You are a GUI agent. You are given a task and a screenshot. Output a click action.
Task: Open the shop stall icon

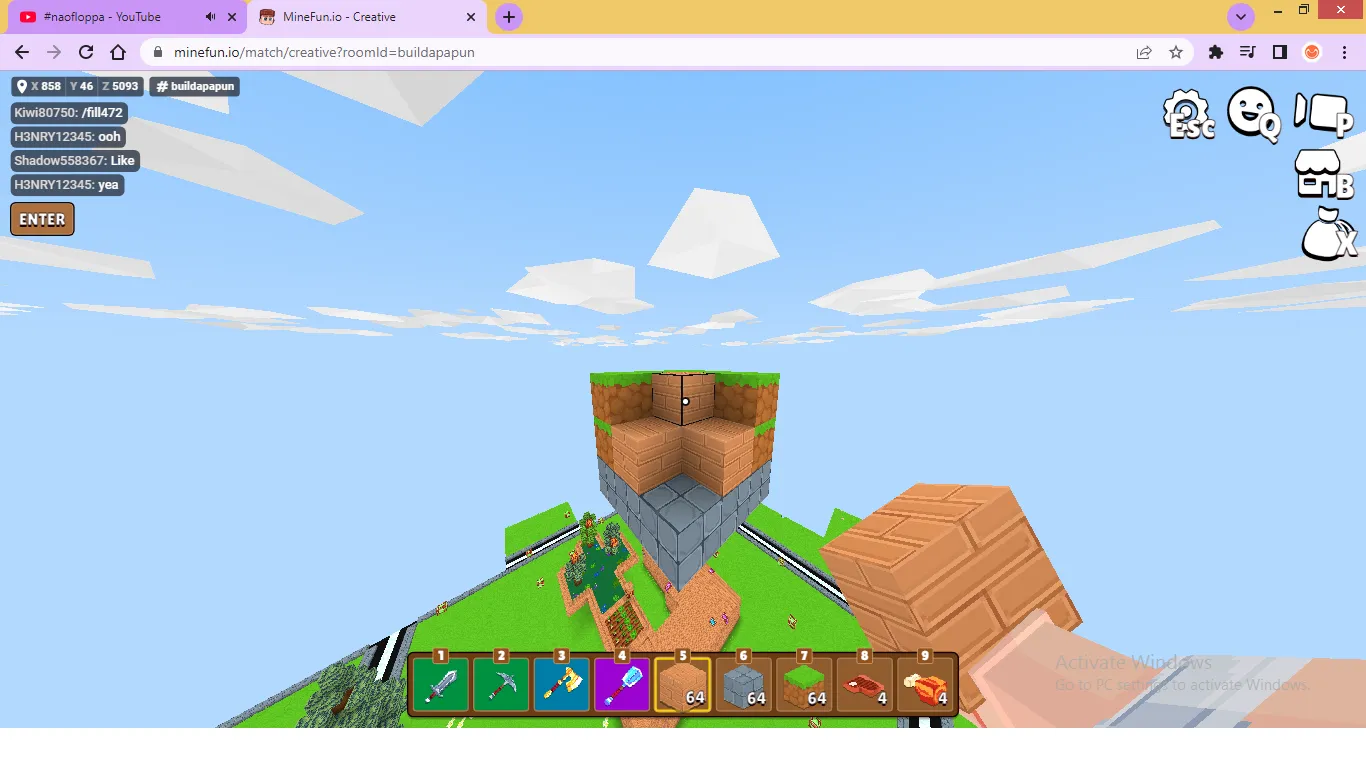click(x=1324, y=174)
